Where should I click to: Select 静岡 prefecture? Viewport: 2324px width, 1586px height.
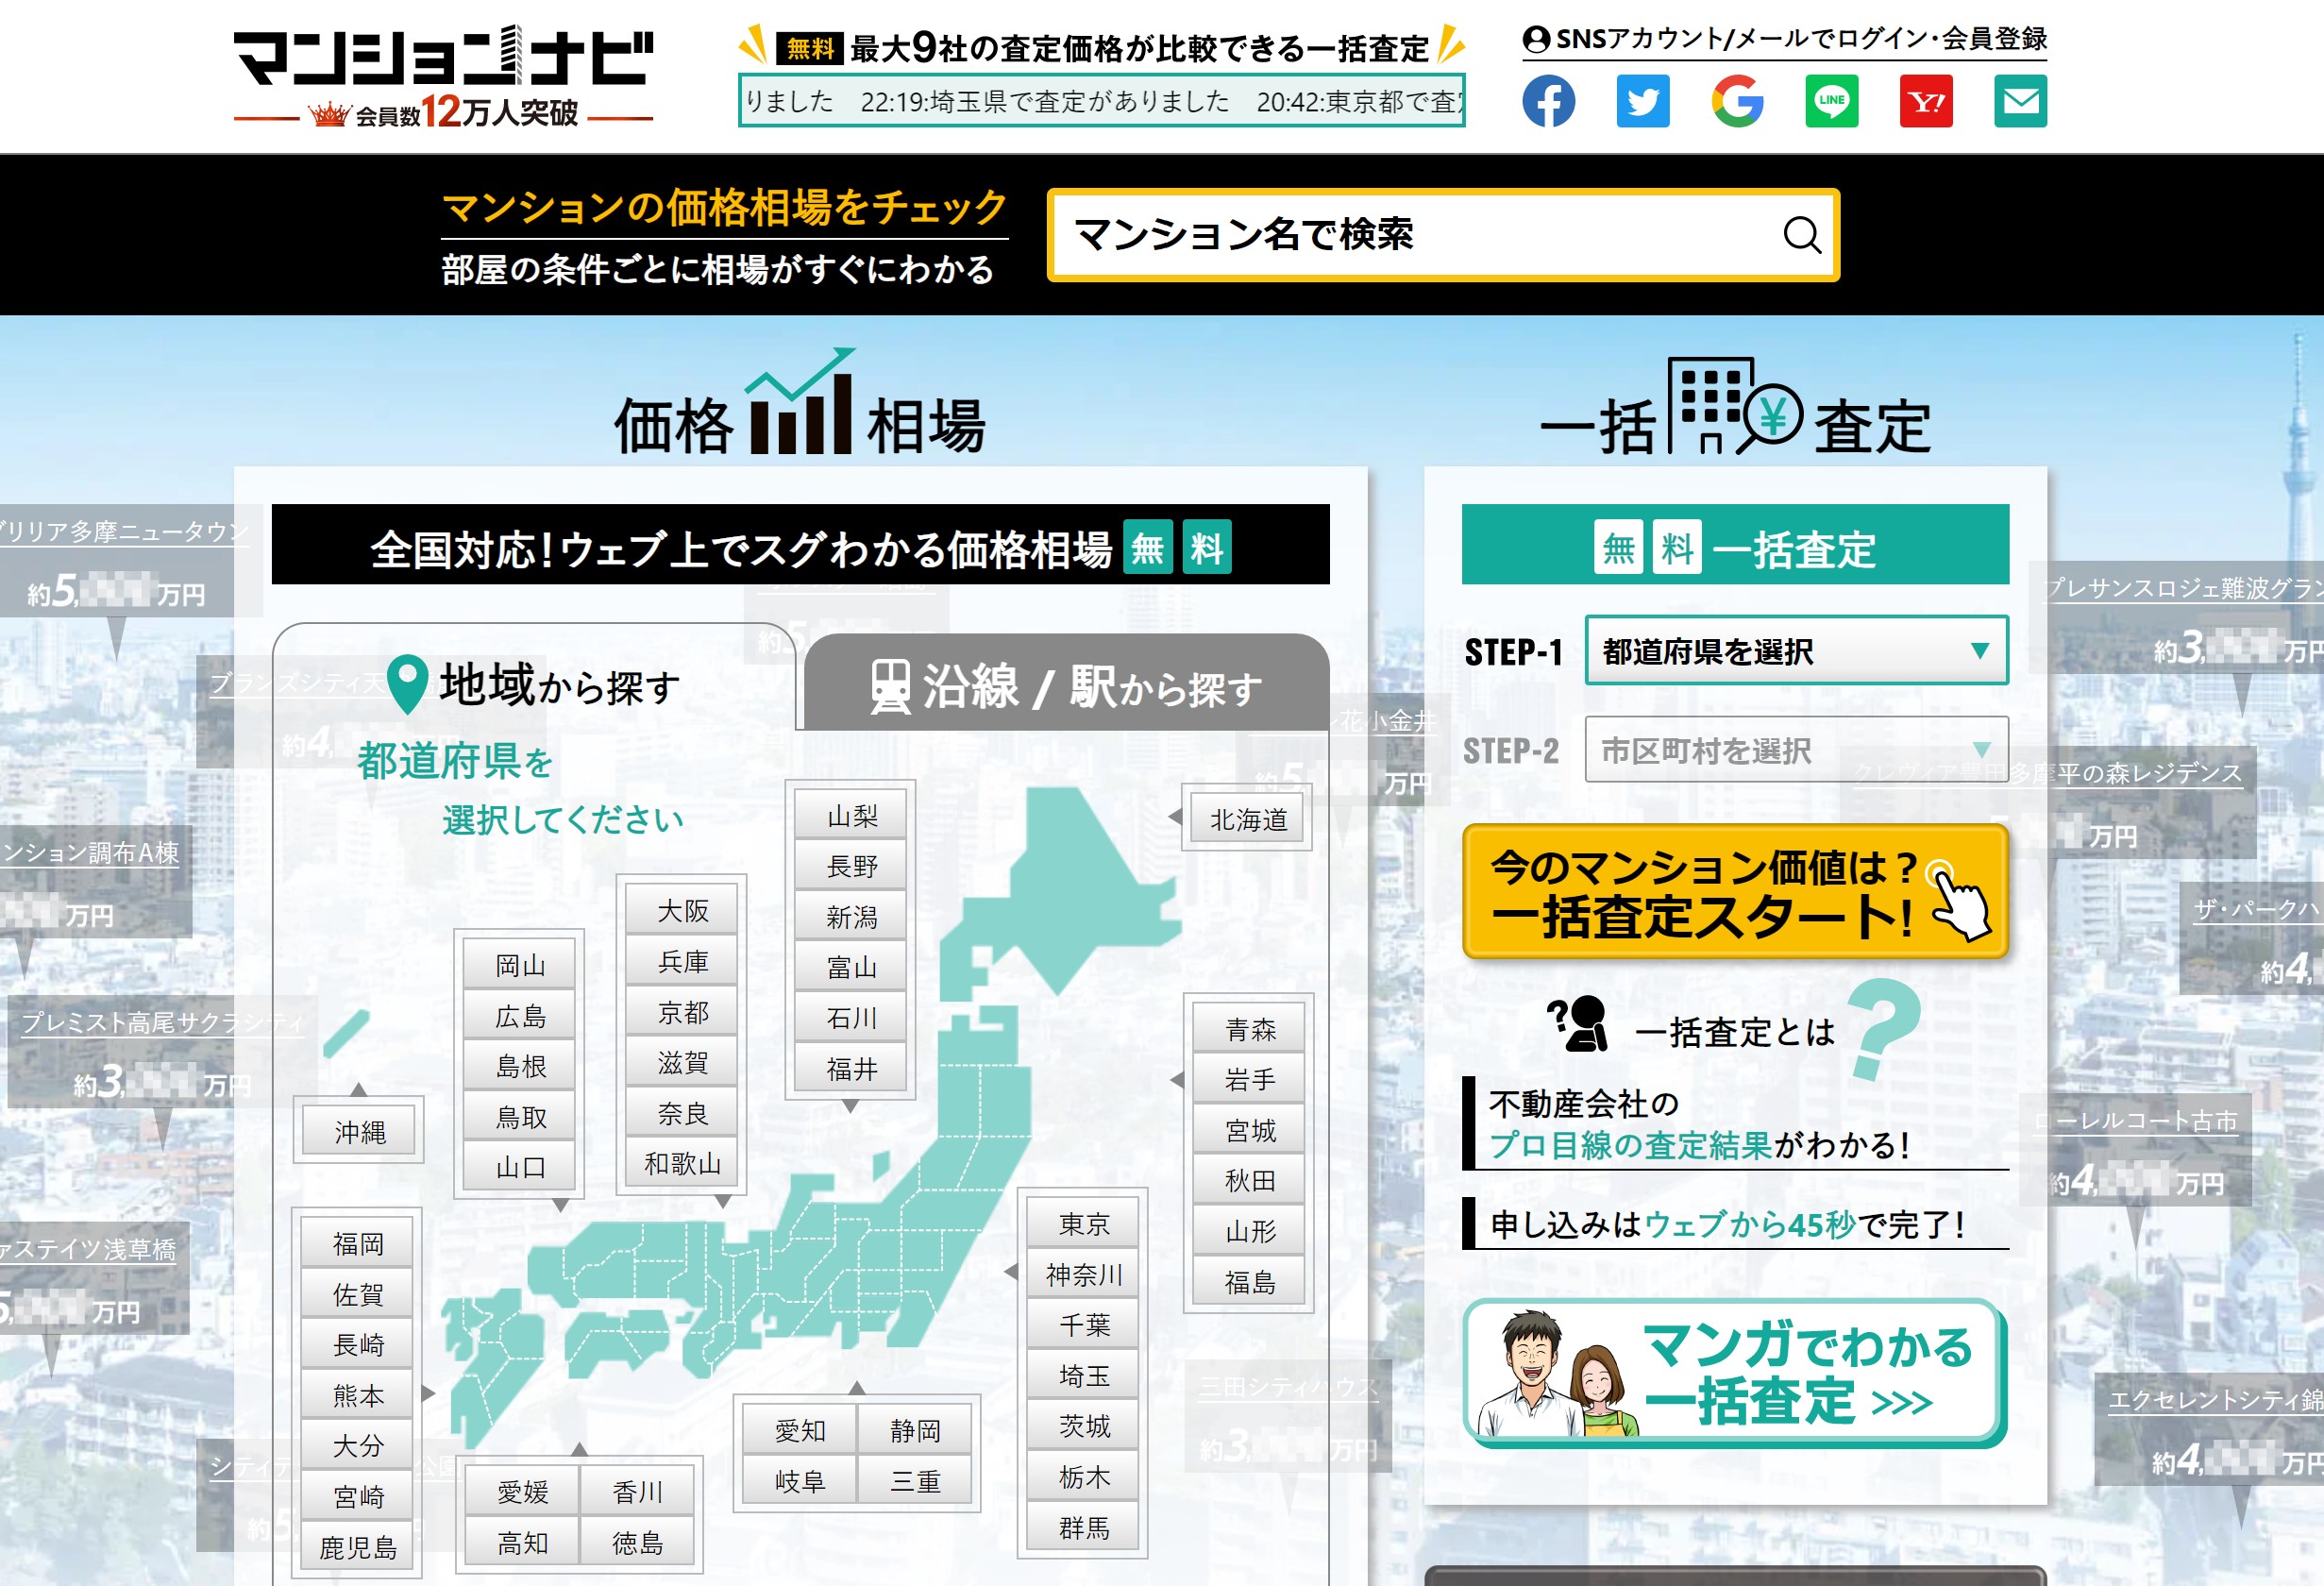click(x=915, y=1430)
